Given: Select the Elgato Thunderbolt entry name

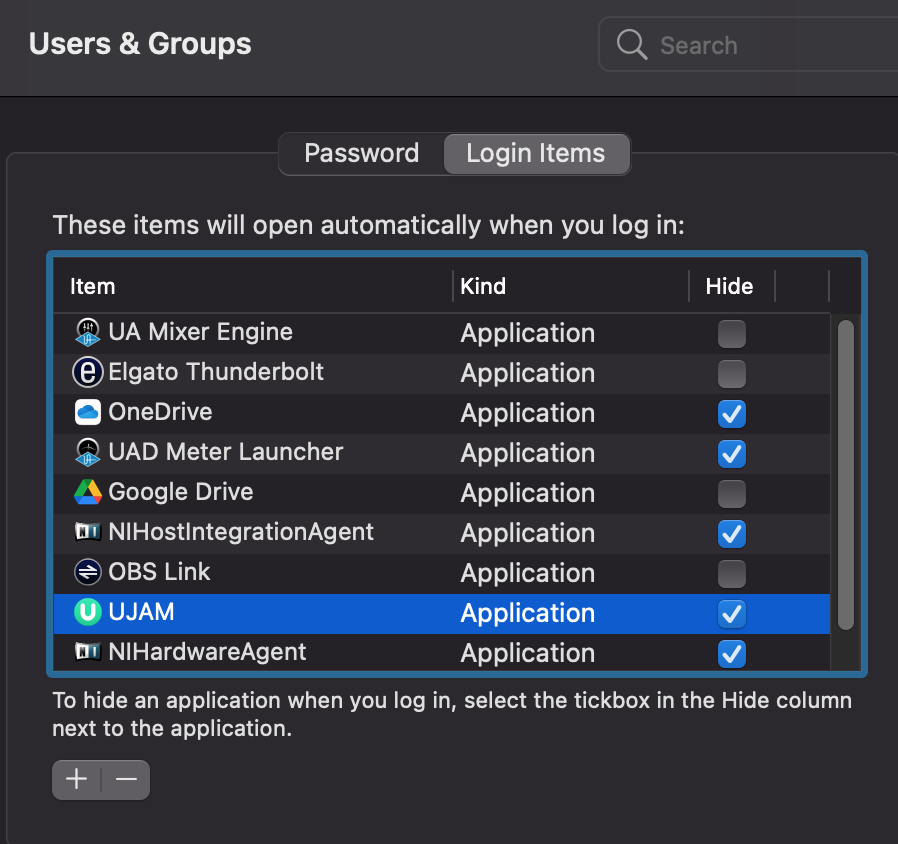Looking at the screenshot, I should click(x=216, y=372).
